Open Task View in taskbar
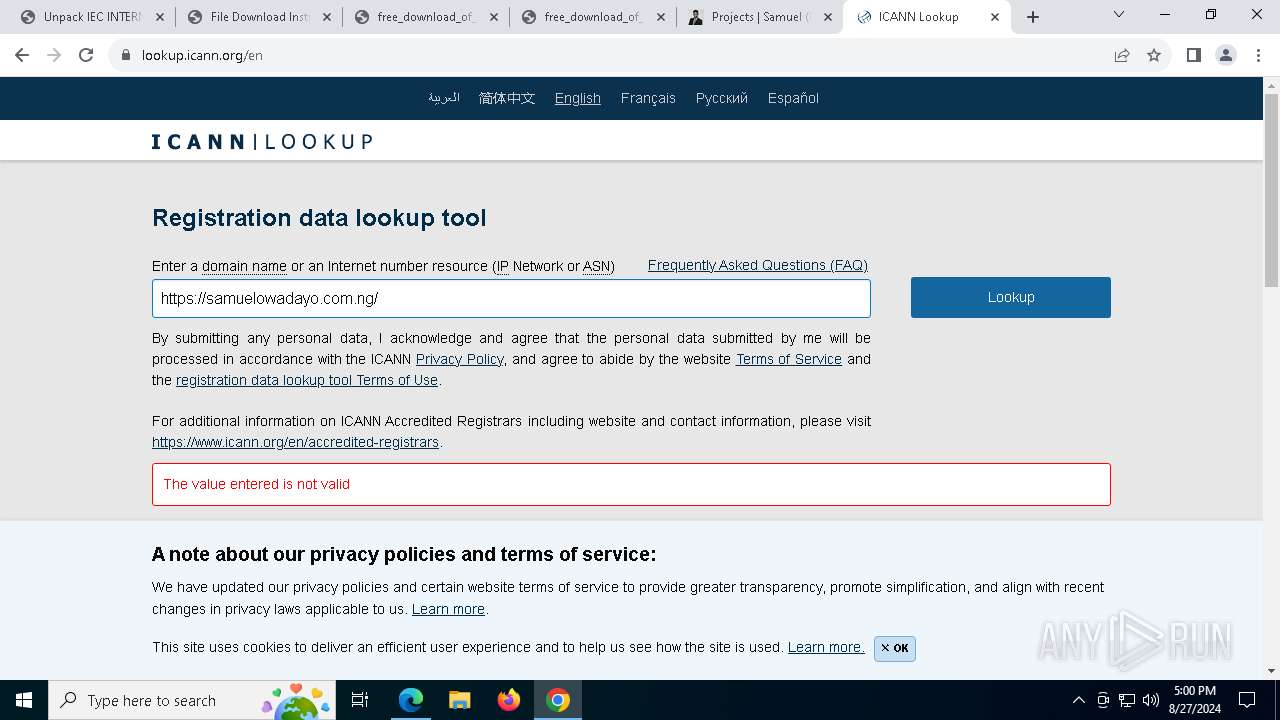1280x720 pixels. 360,700
